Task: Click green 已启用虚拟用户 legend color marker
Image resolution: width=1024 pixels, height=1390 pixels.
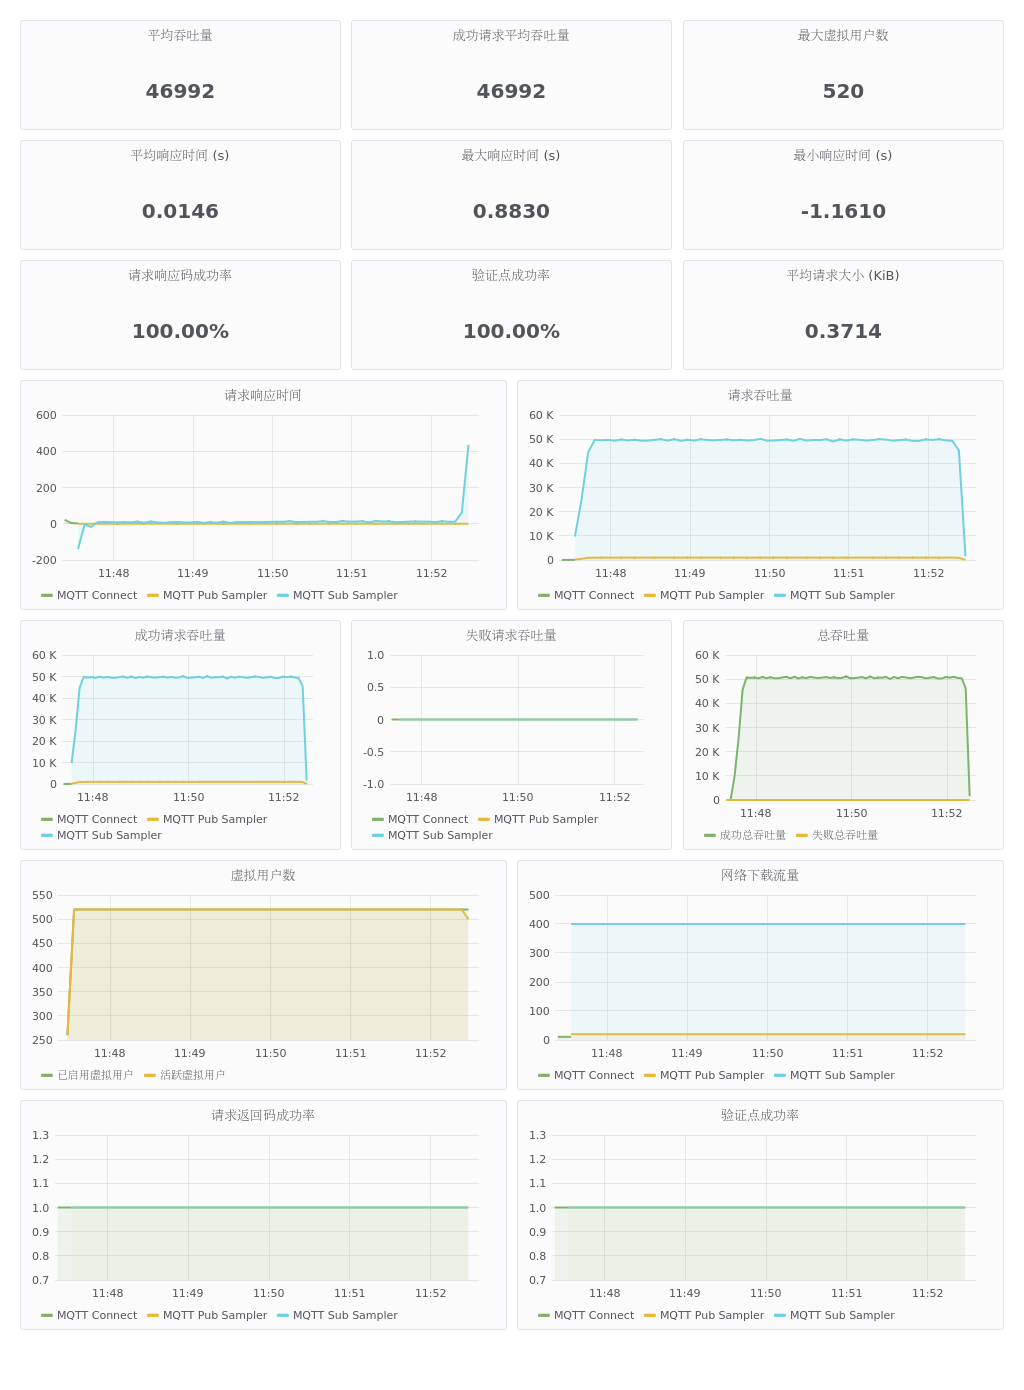Action: 47,1075
